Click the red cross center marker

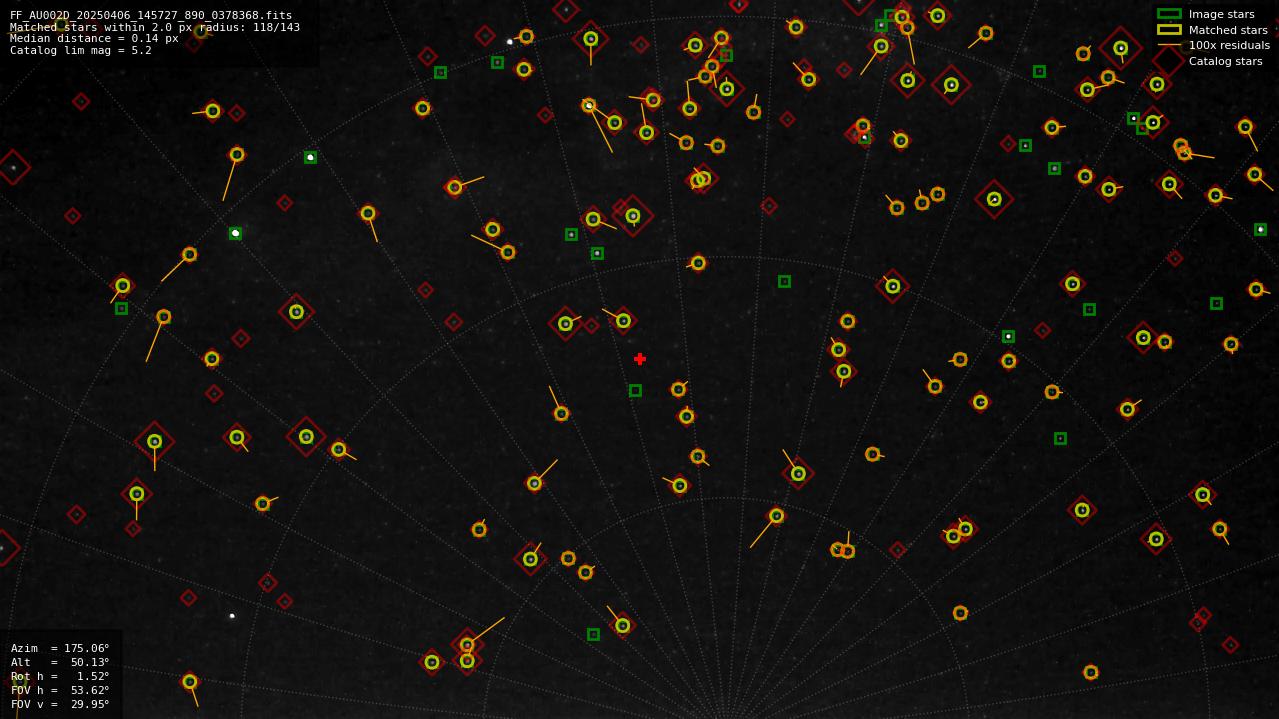[640, 359]
